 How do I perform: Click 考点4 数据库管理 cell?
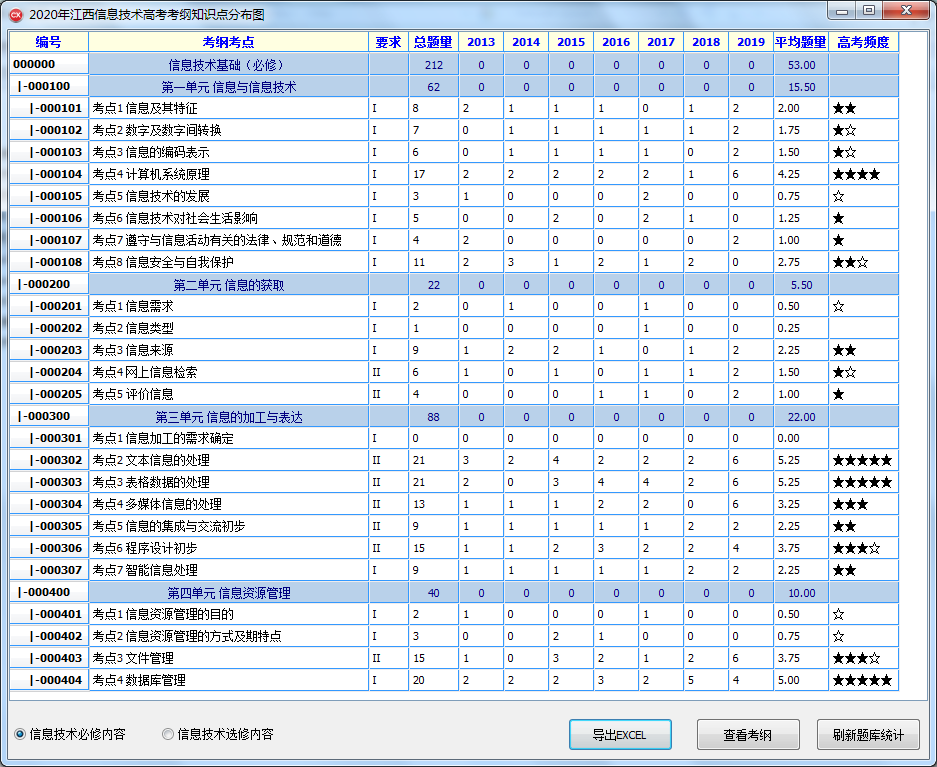228,680
